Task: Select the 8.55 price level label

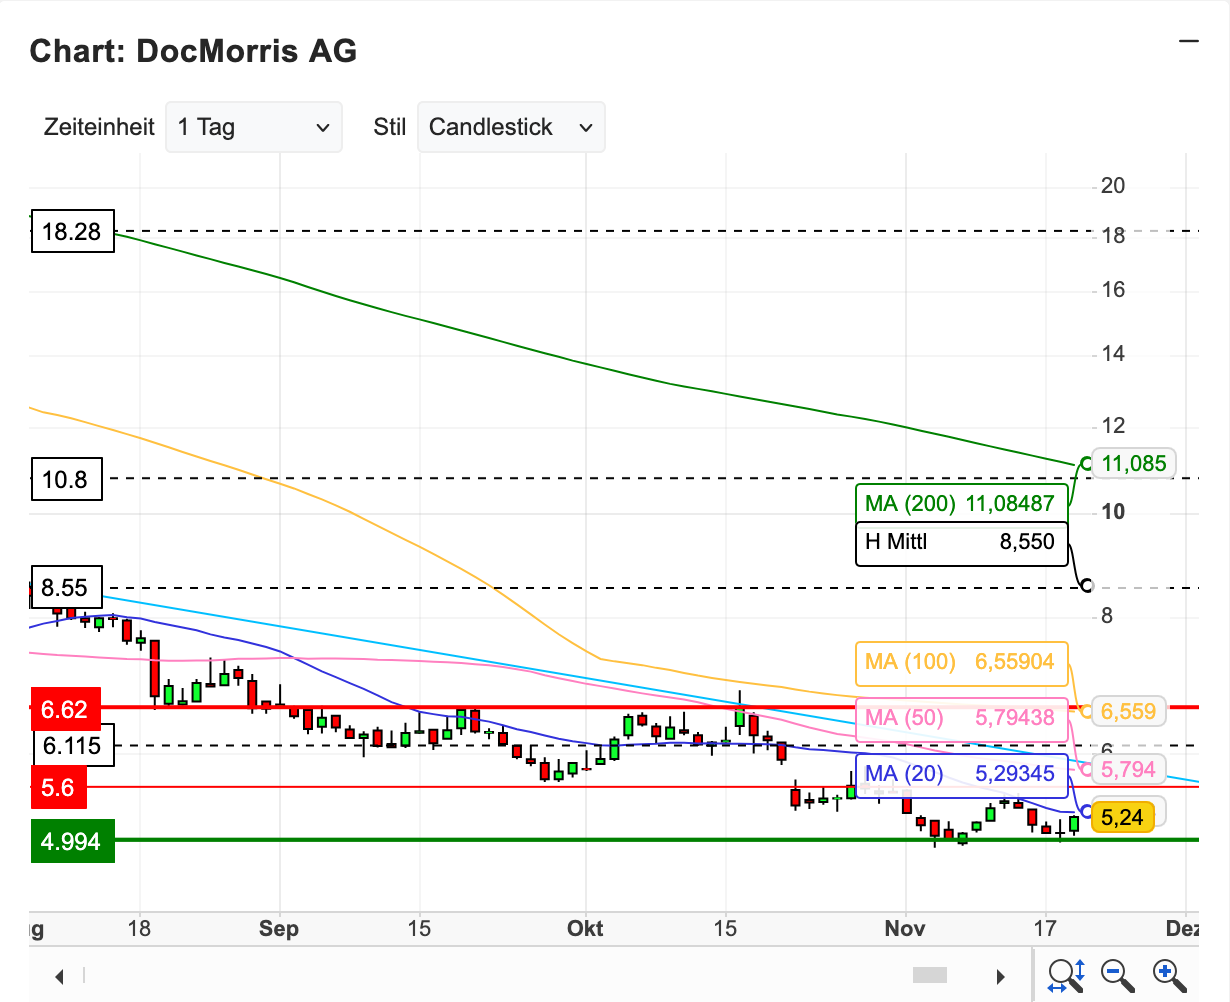Action: [x=65, y=587]
